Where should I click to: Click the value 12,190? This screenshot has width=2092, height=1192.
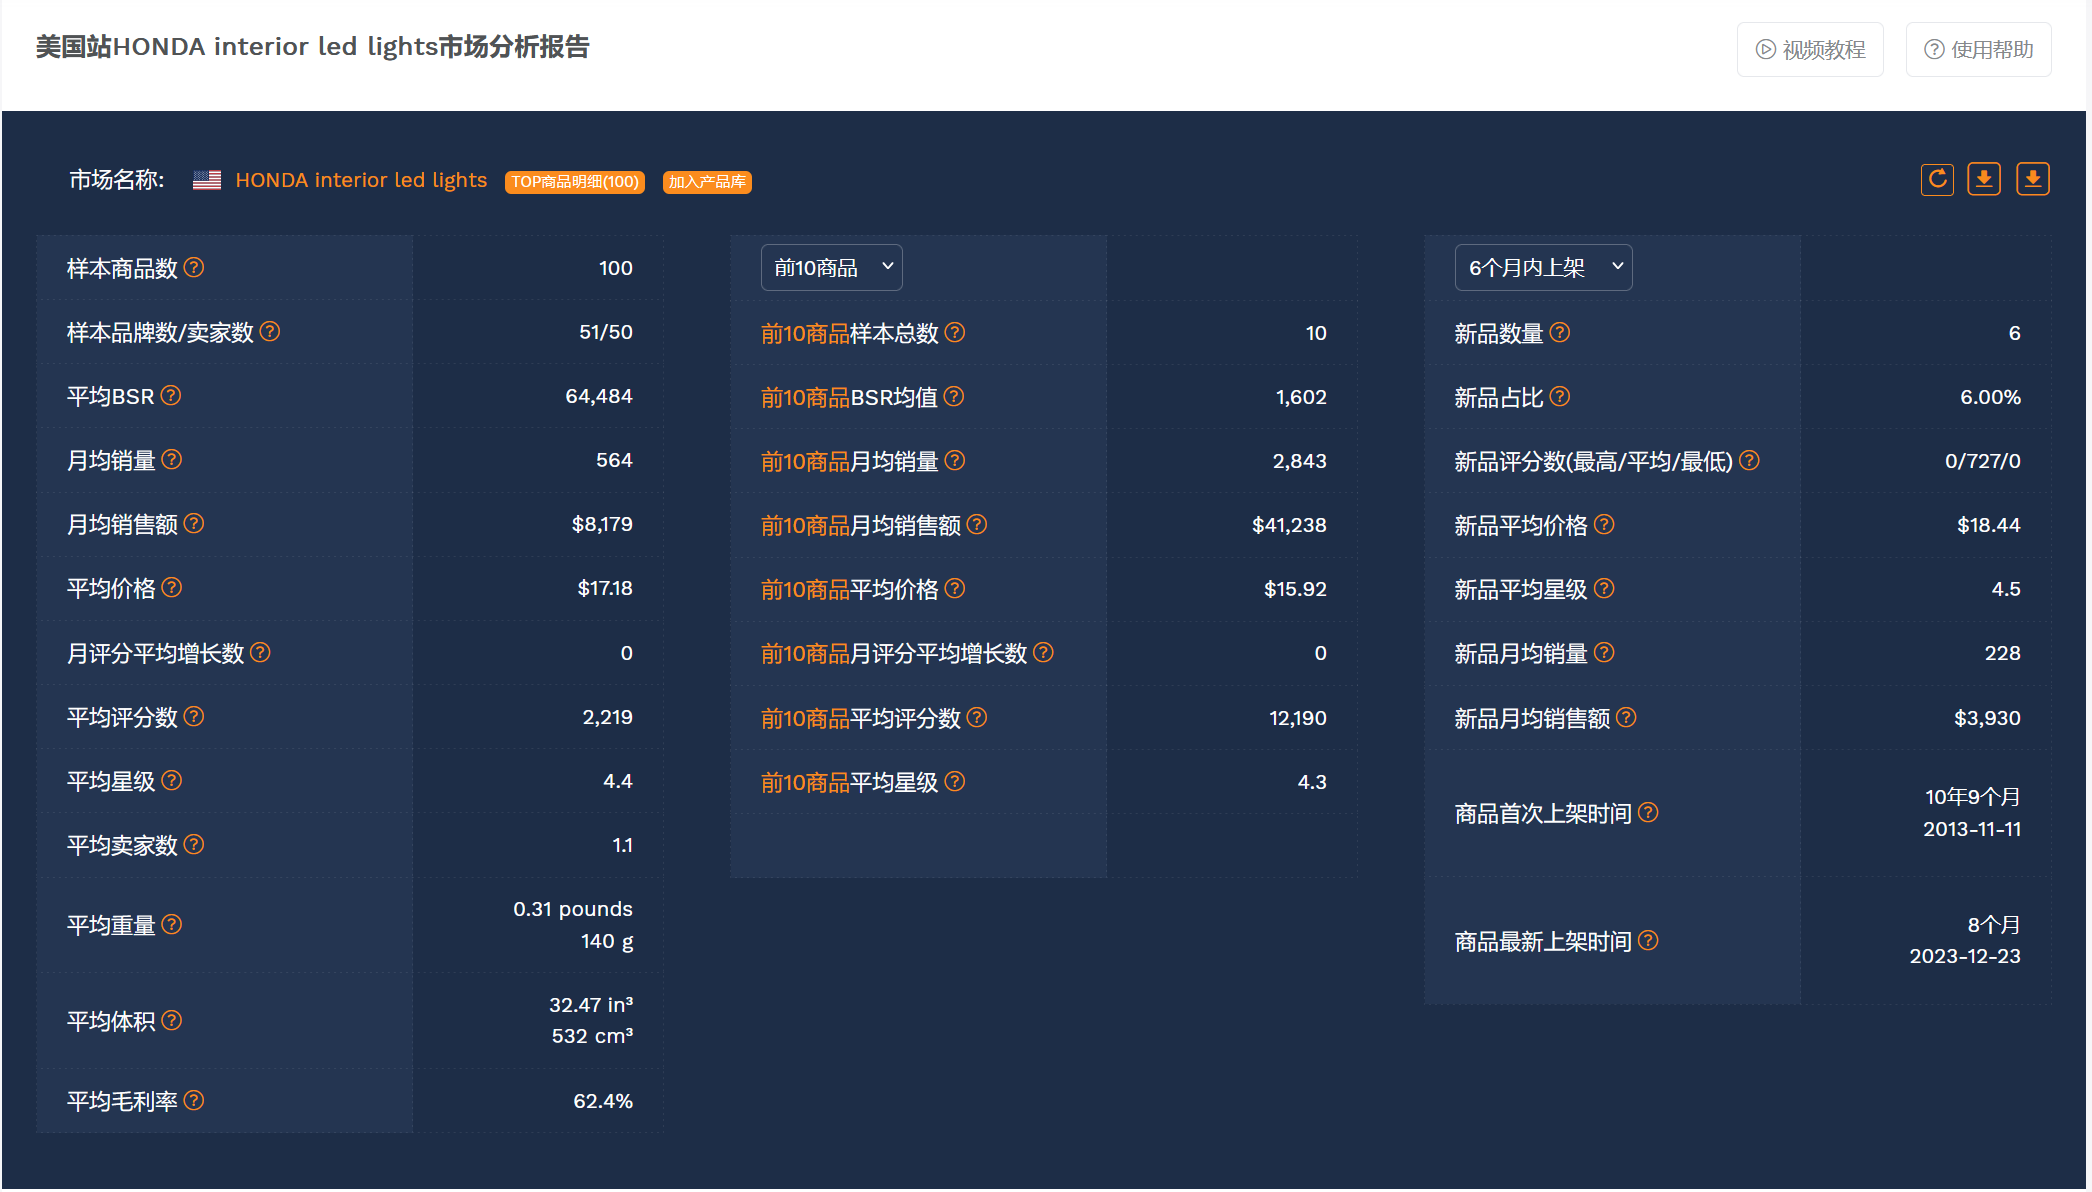tap(1298, 719)
